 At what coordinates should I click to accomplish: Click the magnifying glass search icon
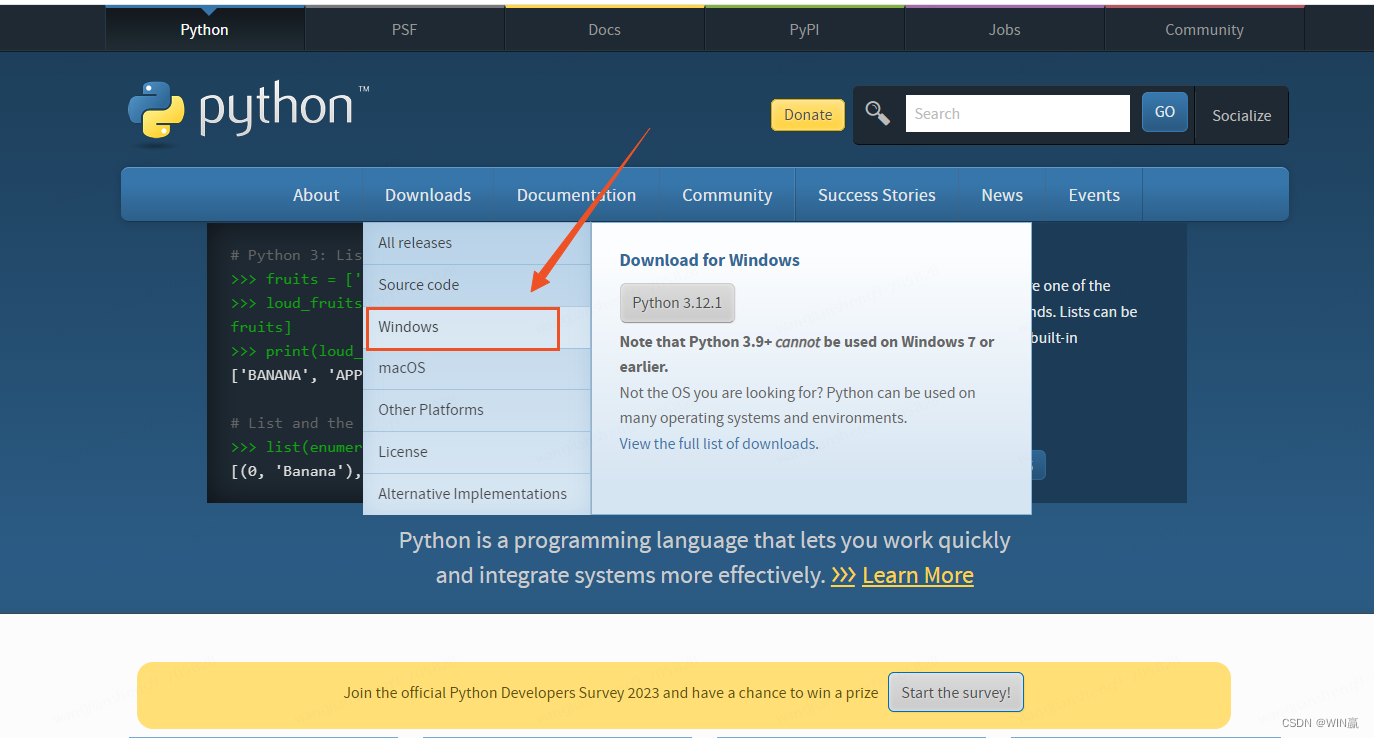point(877,113)
